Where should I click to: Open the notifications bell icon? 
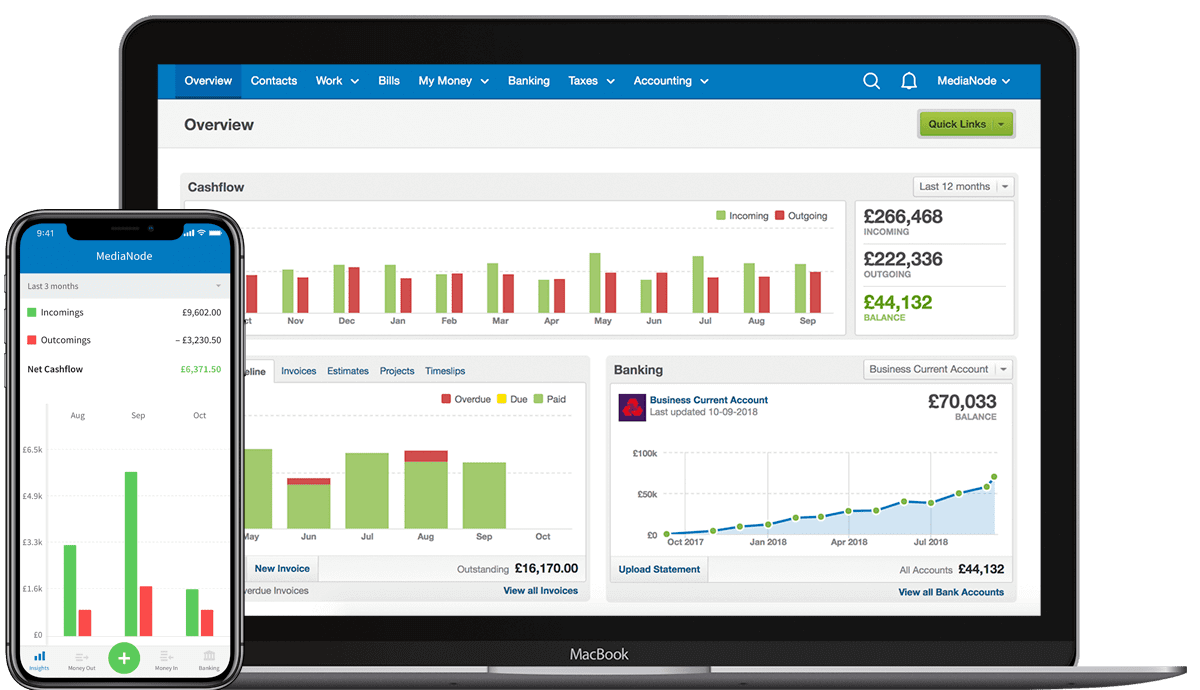908,81
